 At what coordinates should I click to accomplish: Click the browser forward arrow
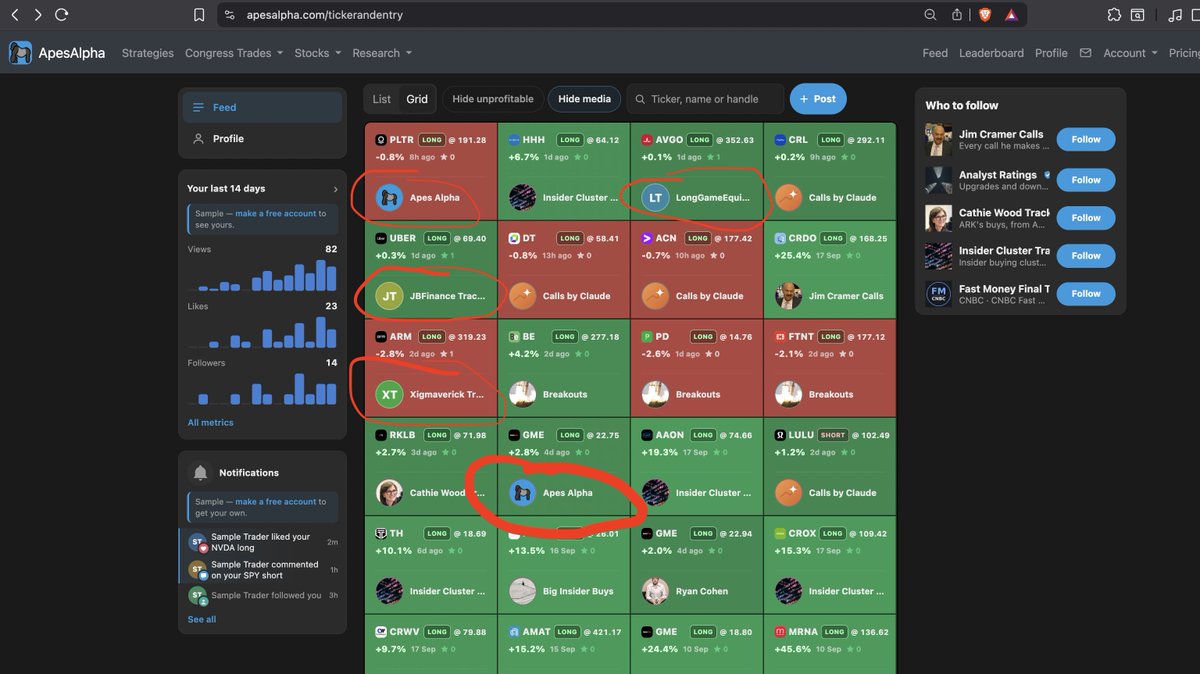click(x=38, y=15)
